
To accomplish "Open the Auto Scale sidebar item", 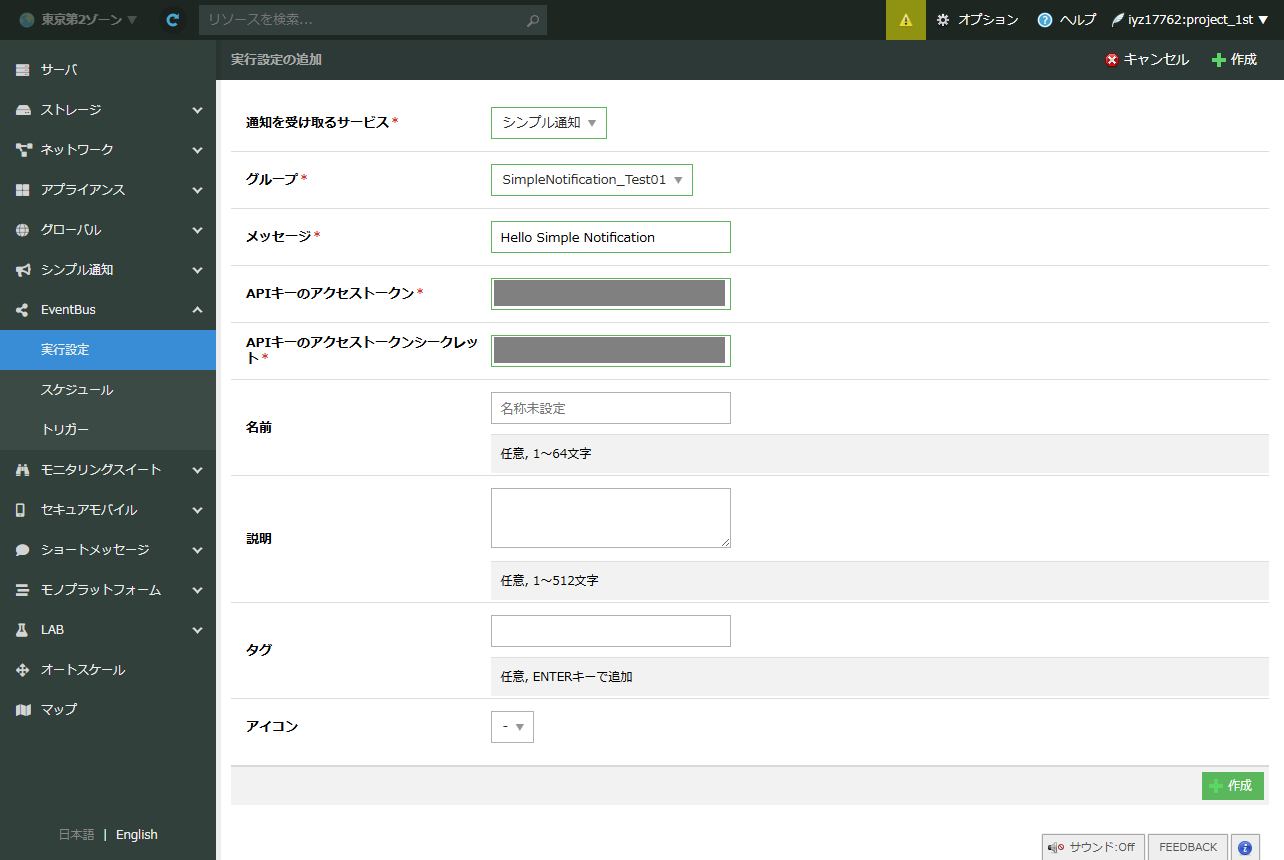I will [82, 670].
